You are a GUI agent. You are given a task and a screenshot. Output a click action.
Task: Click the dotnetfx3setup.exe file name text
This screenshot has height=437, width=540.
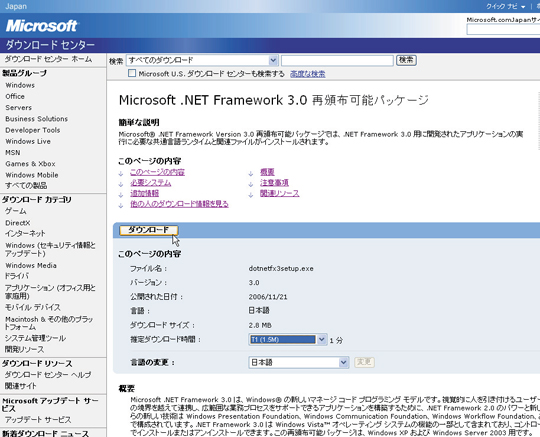pos(281,269)
